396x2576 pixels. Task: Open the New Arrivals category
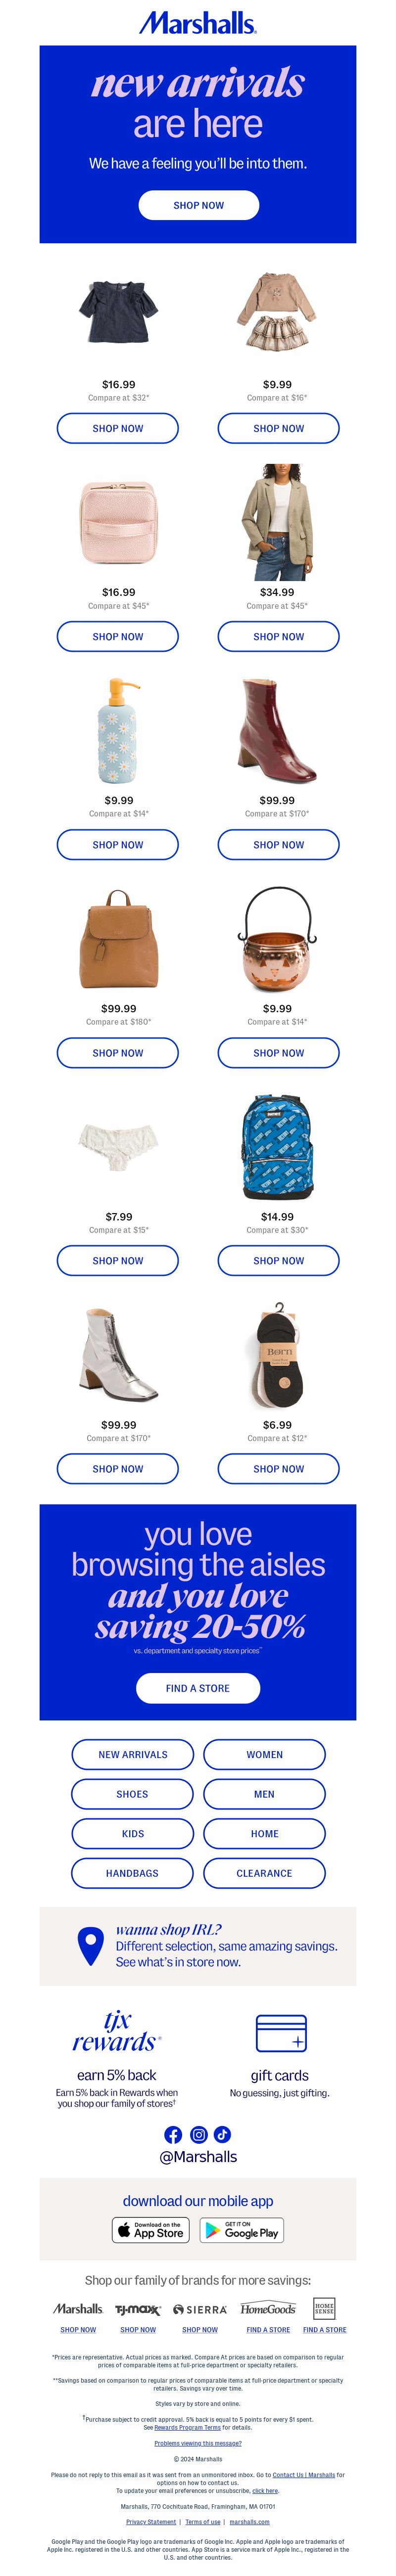[x=133, y=1754]
